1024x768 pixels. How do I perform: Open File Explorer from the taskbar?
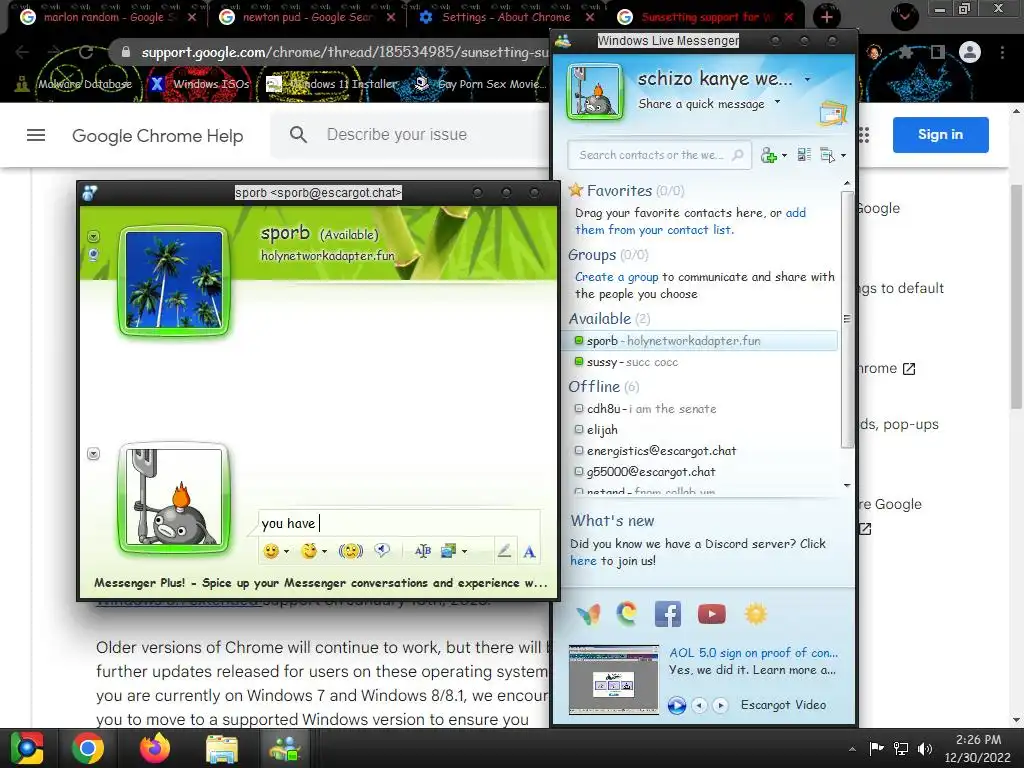click(x=221, y=748)
